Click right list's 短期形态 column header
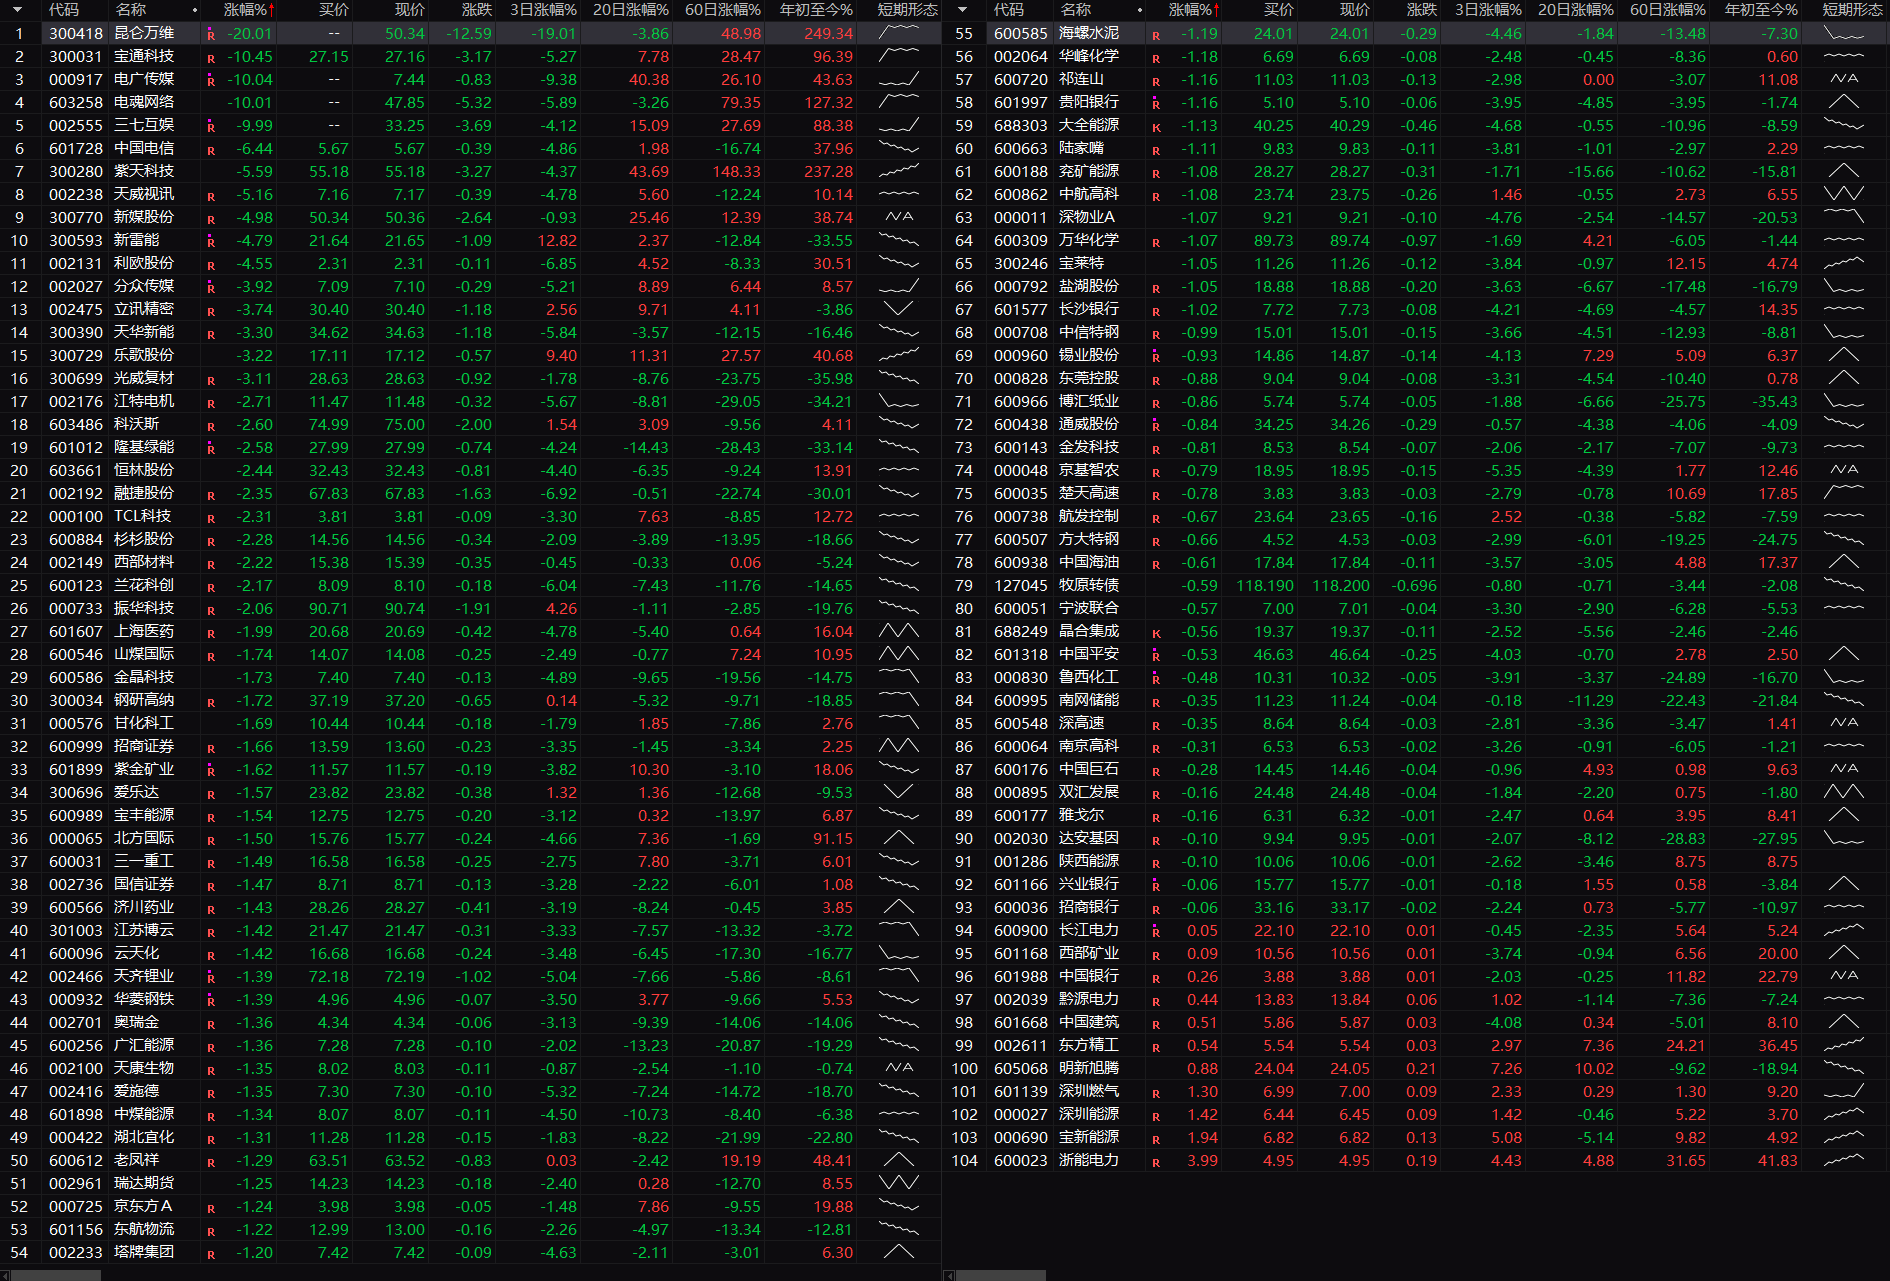This screenshot has height=1281, width=1890. pos(1852,10)
